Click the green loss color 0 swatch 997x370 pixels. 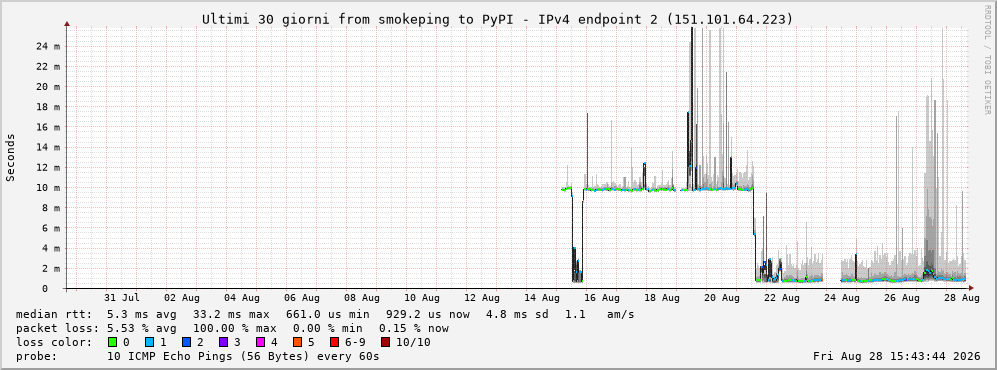(x=113, y=343)
